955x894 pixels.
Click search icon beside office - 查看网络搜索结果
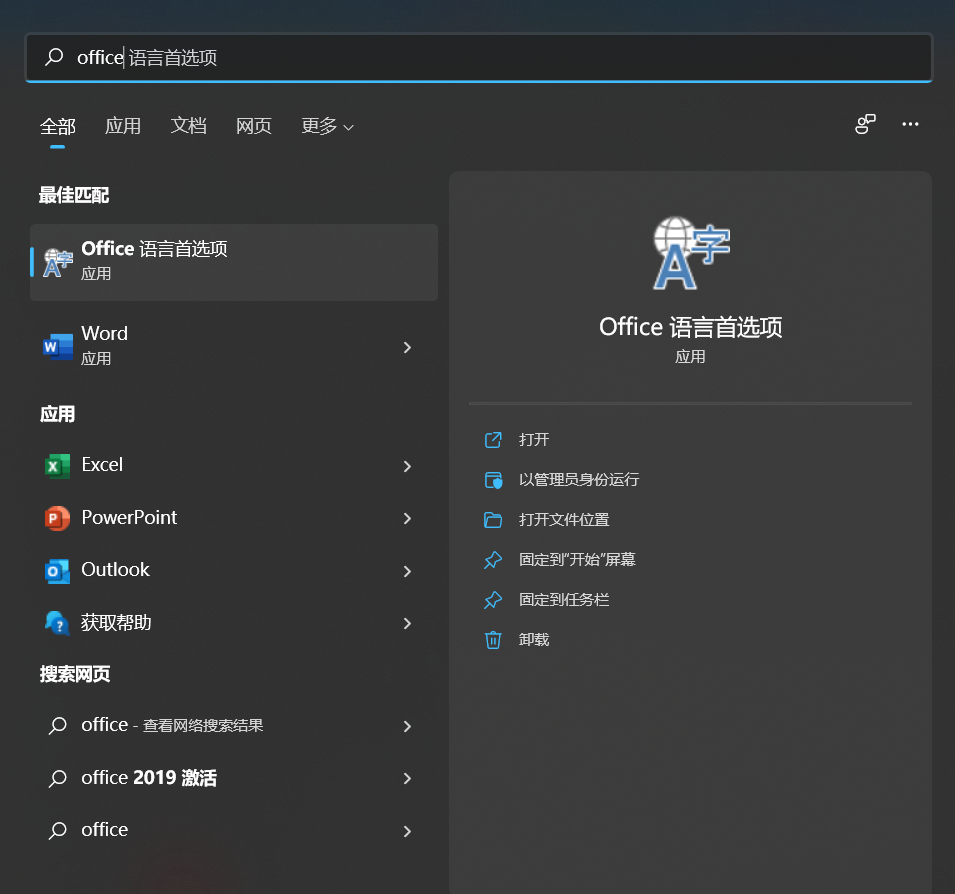point(58,726)
